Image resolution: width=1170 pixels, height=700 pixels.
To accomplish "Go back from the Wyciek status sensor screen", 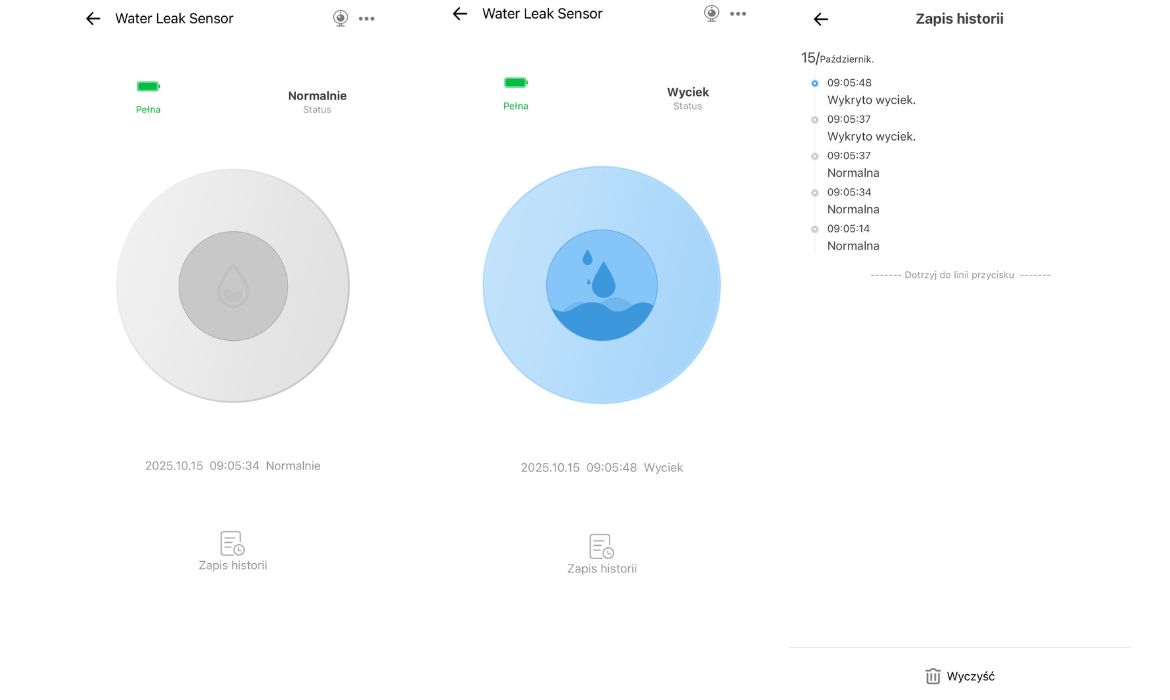I will [x=460, y=14].
